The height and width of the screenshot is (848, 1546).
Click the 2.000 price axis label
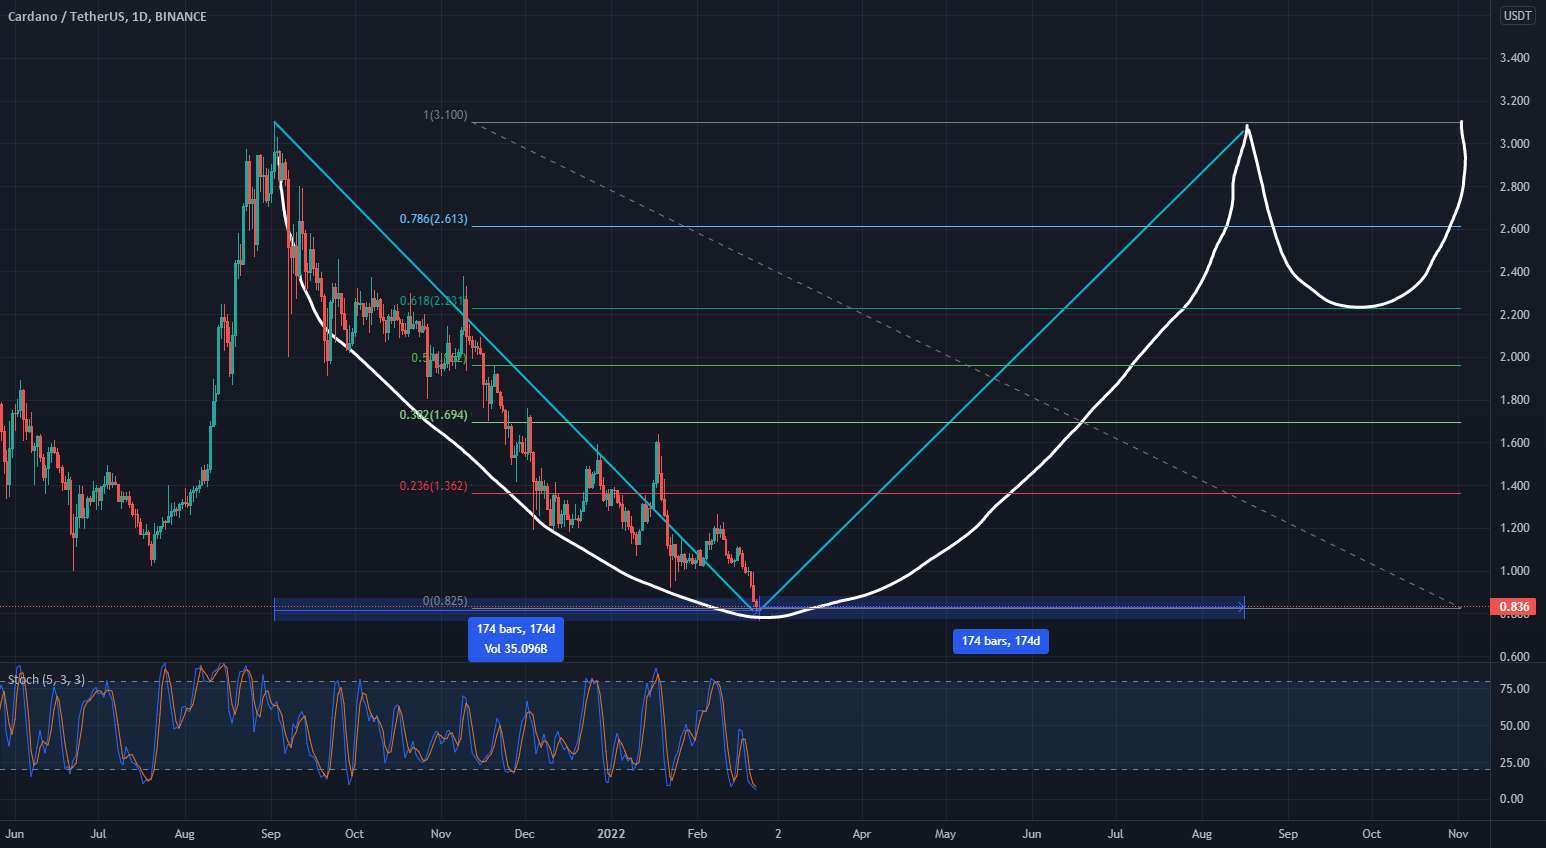pyautogui.click(x=1514, y=357)
